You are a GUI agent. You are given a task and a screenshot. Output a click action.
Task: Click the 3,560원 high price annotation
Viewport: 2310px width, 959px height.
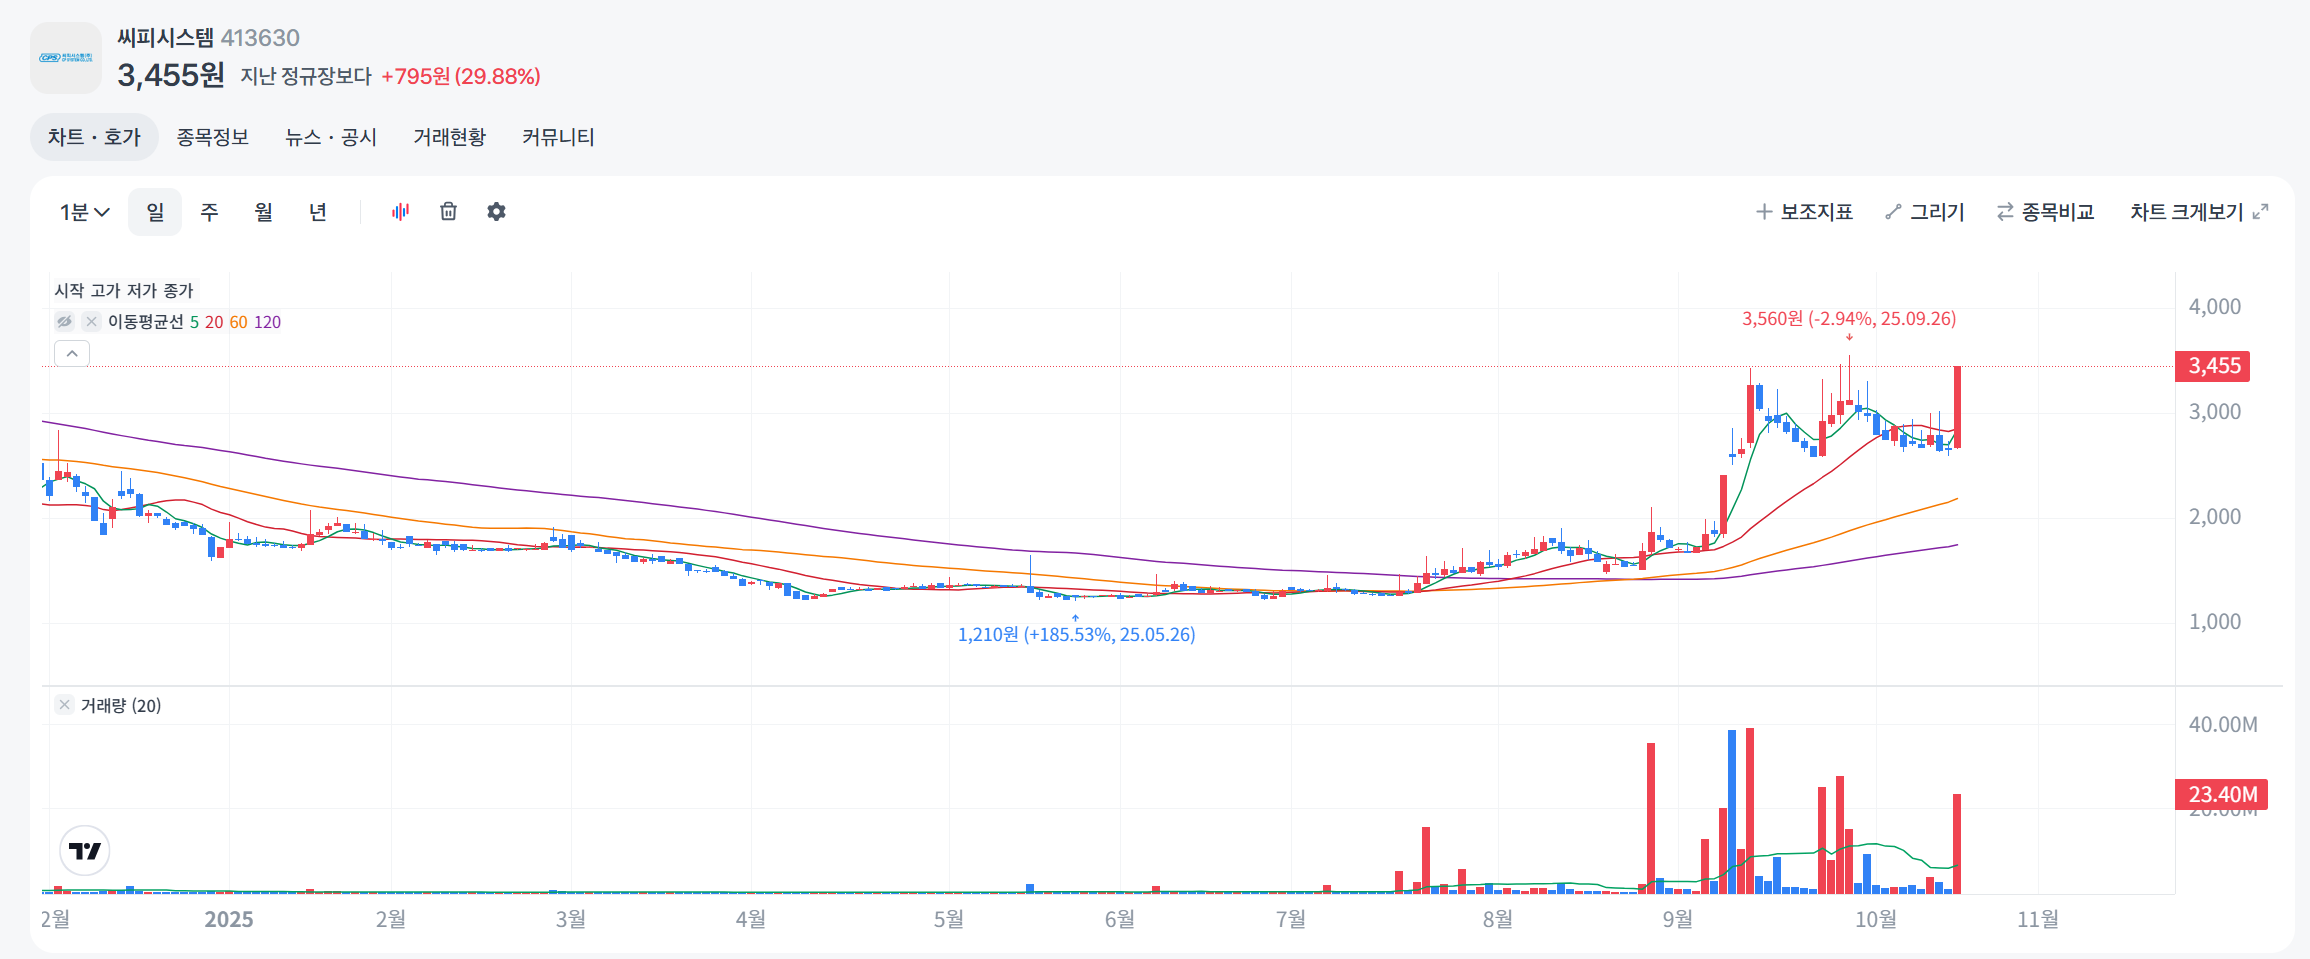pos(1849,319)
